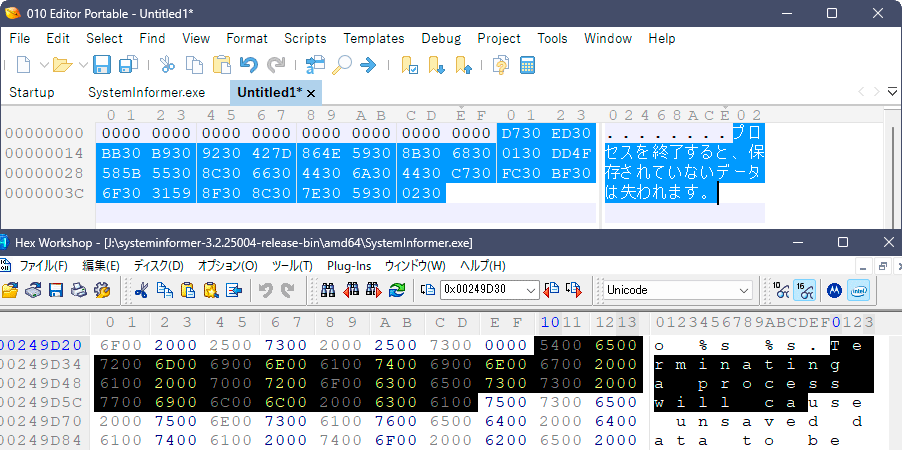902x450 pixels.
Task: Toggle bookmark icon in 010 Editor
Action: [x=409, y=65]
